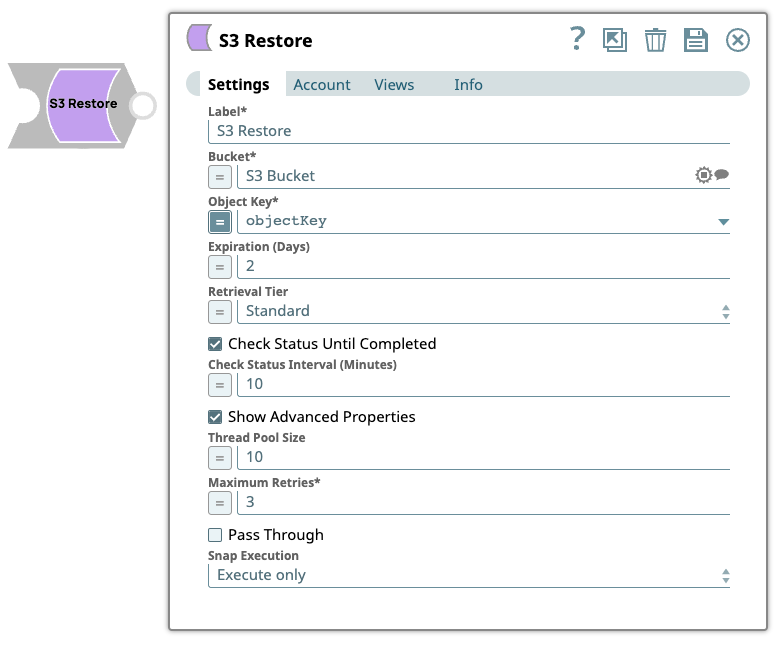Open the help question mark icon
The width and height of the screenshot is (779, 645).
577,39
